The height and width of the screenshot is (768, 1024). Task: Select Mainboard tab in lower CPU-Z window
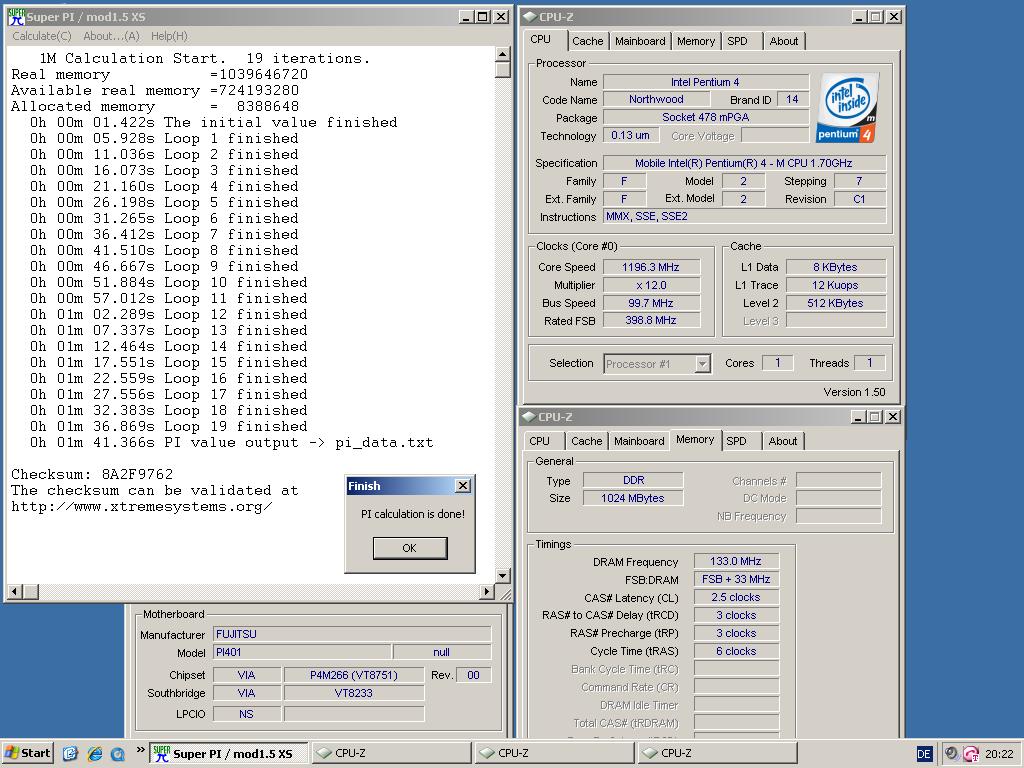point(639,441)
